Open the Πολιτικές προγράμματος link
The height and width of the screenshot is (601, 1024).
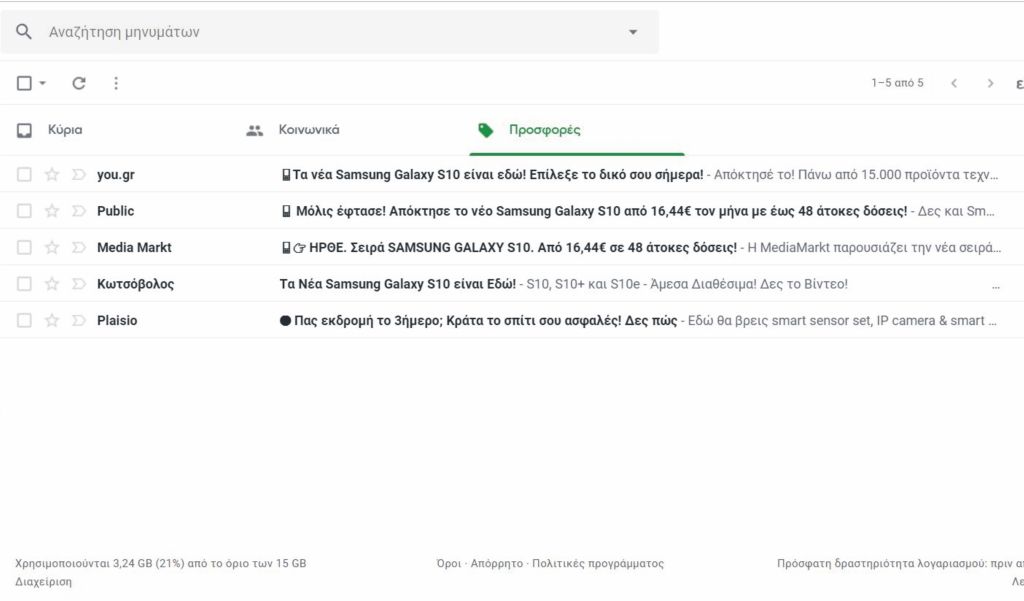[x=598, y=563]
